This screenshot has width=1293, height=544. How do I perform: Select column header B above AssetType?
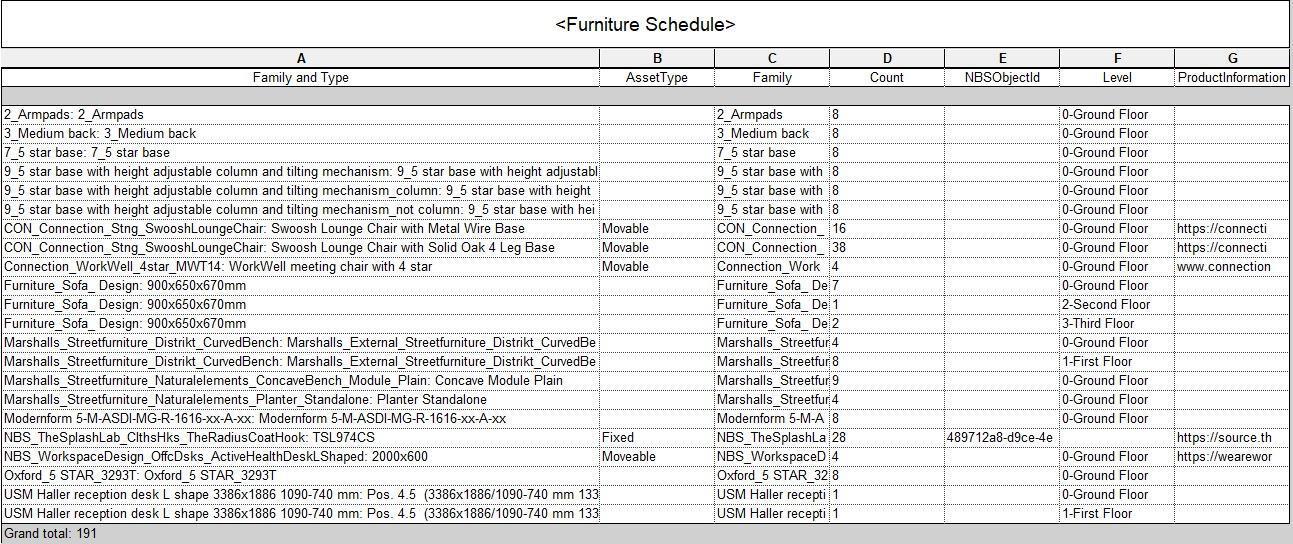[x=657, y=59]
